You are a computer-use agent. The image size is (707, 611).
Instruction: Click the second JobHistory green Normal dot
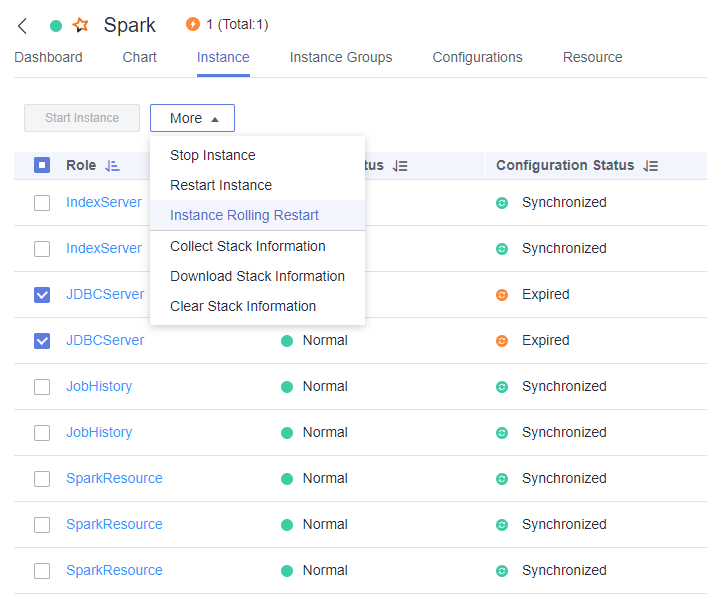pos(287,433)
